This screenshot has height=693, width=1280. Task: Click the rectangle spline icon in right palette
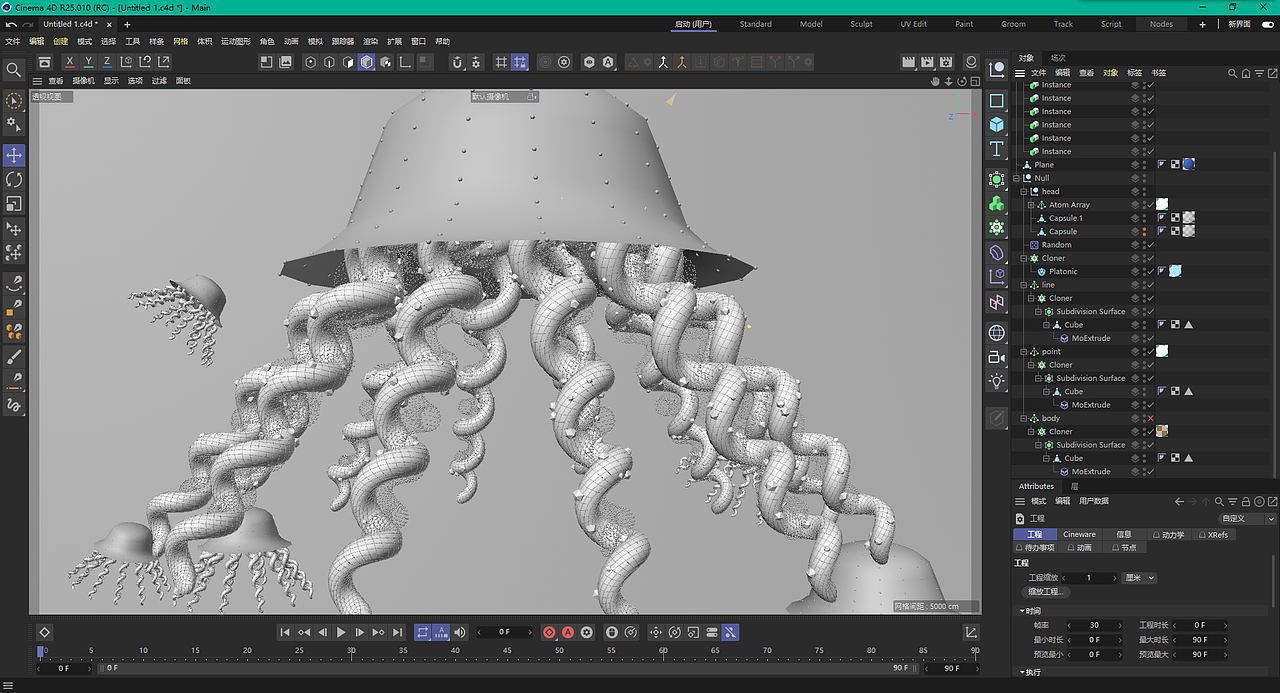(997, 101)
